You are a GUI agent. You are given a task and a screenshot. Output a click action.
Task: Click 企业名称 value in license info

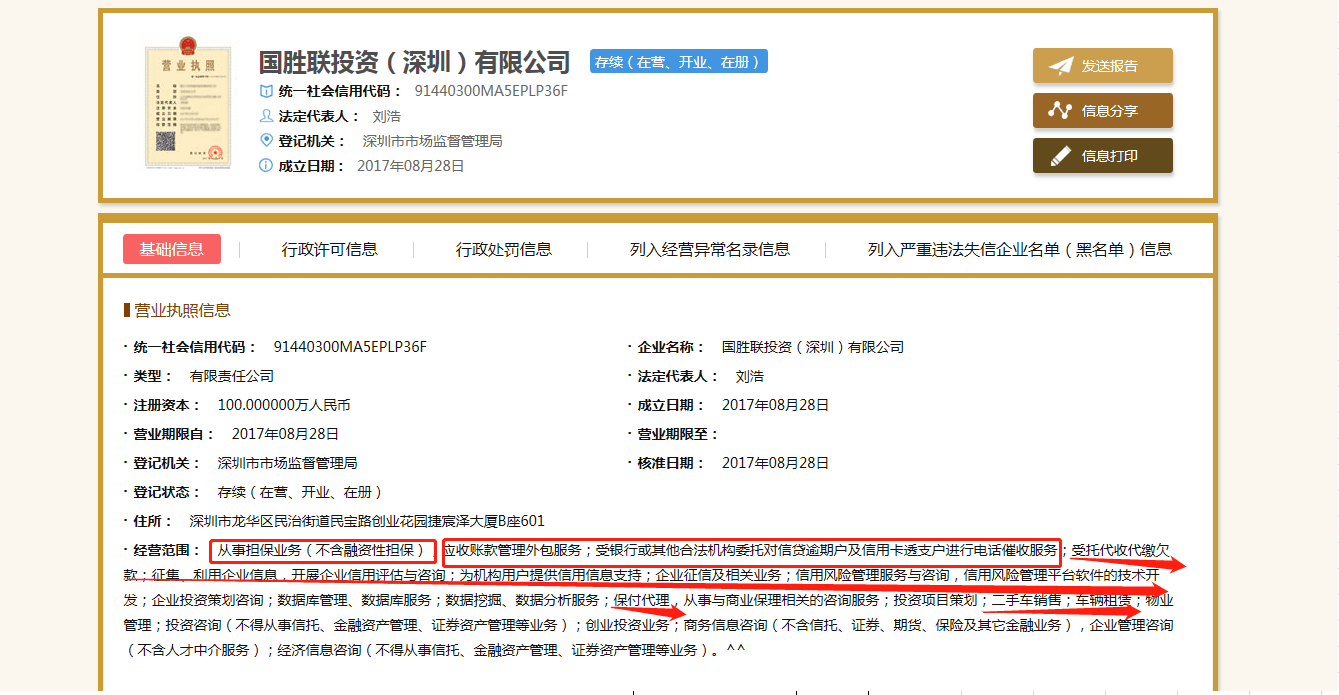813,347
